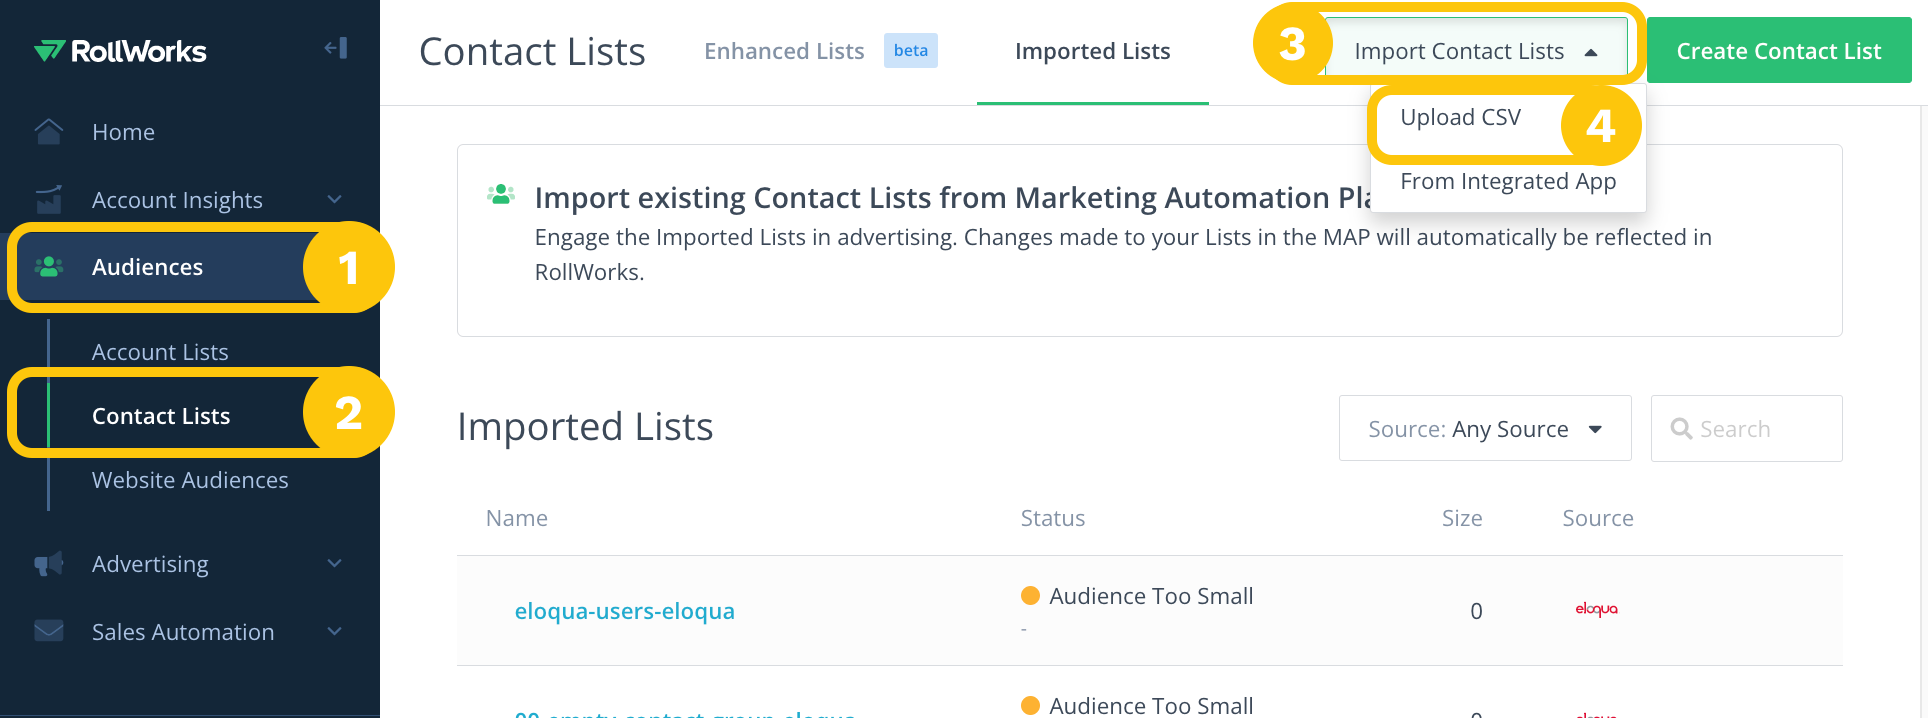Click the Audience Too Small status for eloqua-users-eloqua
Viewport: 1928px width, 718px height.
[x=1151, y=596]
